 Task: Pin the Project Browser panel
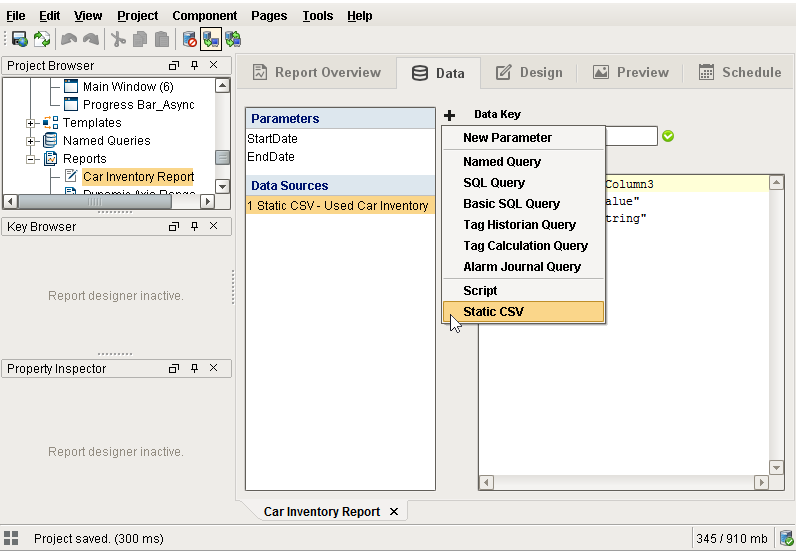tap(194, 65)
